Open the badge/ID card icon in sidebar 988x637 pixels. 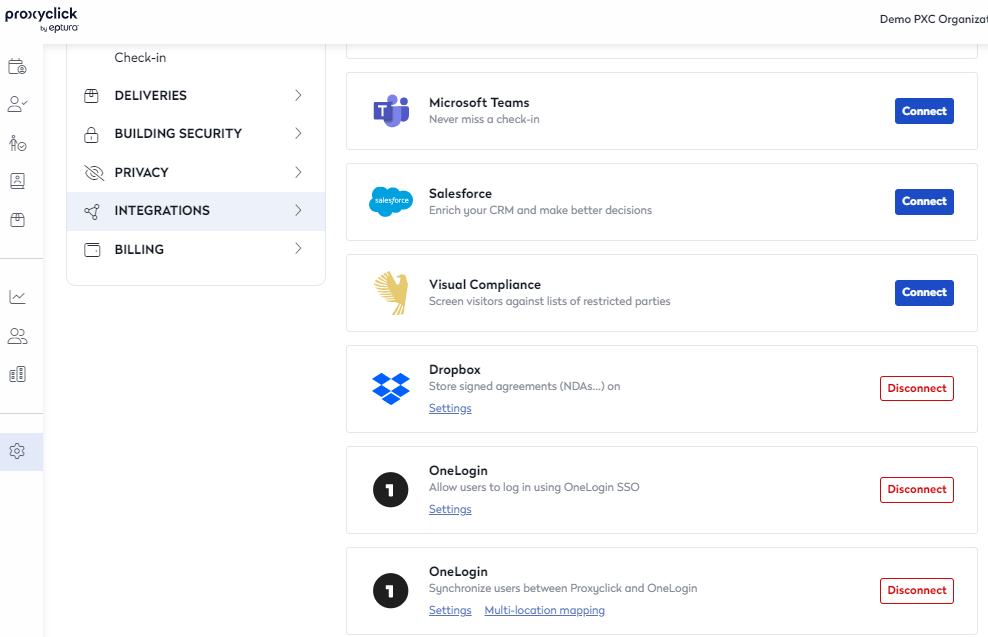click(x=17, y=181)
